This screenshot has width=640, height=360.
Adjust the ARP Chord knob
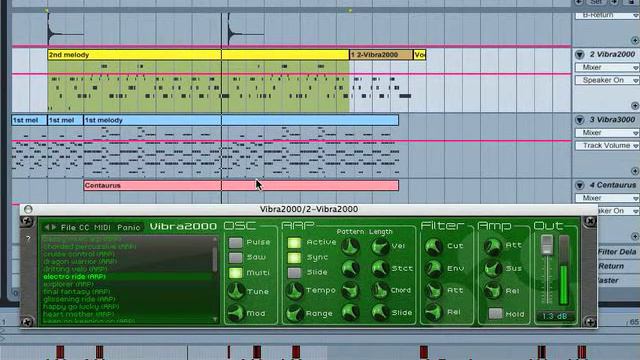coord(380,290)
